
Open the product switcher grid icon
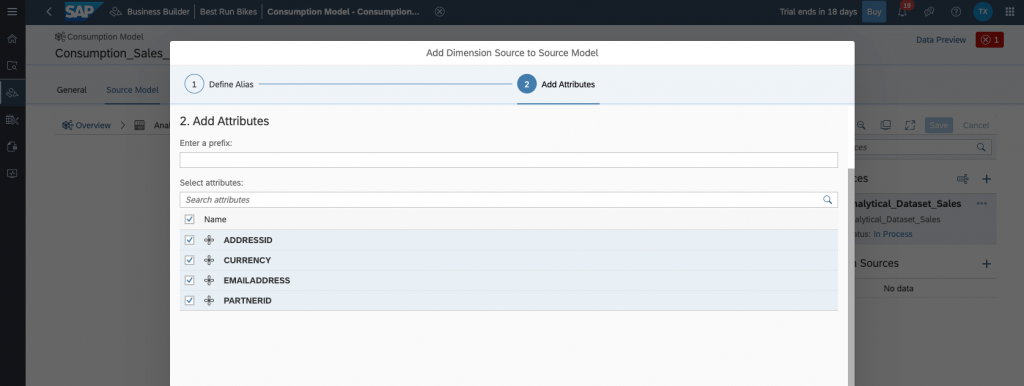[x=1010, y=12]
